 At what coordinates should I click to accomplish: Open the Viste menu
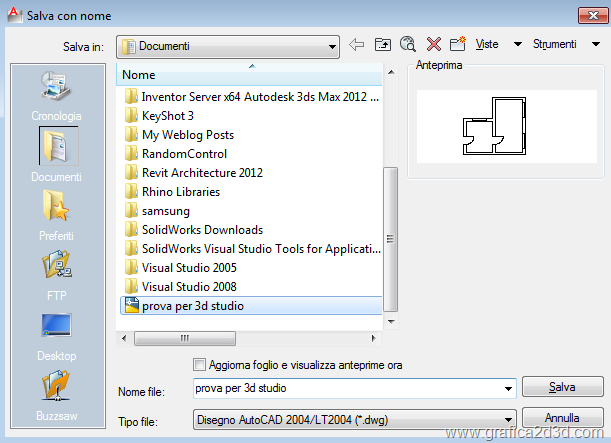pos(497,45)
